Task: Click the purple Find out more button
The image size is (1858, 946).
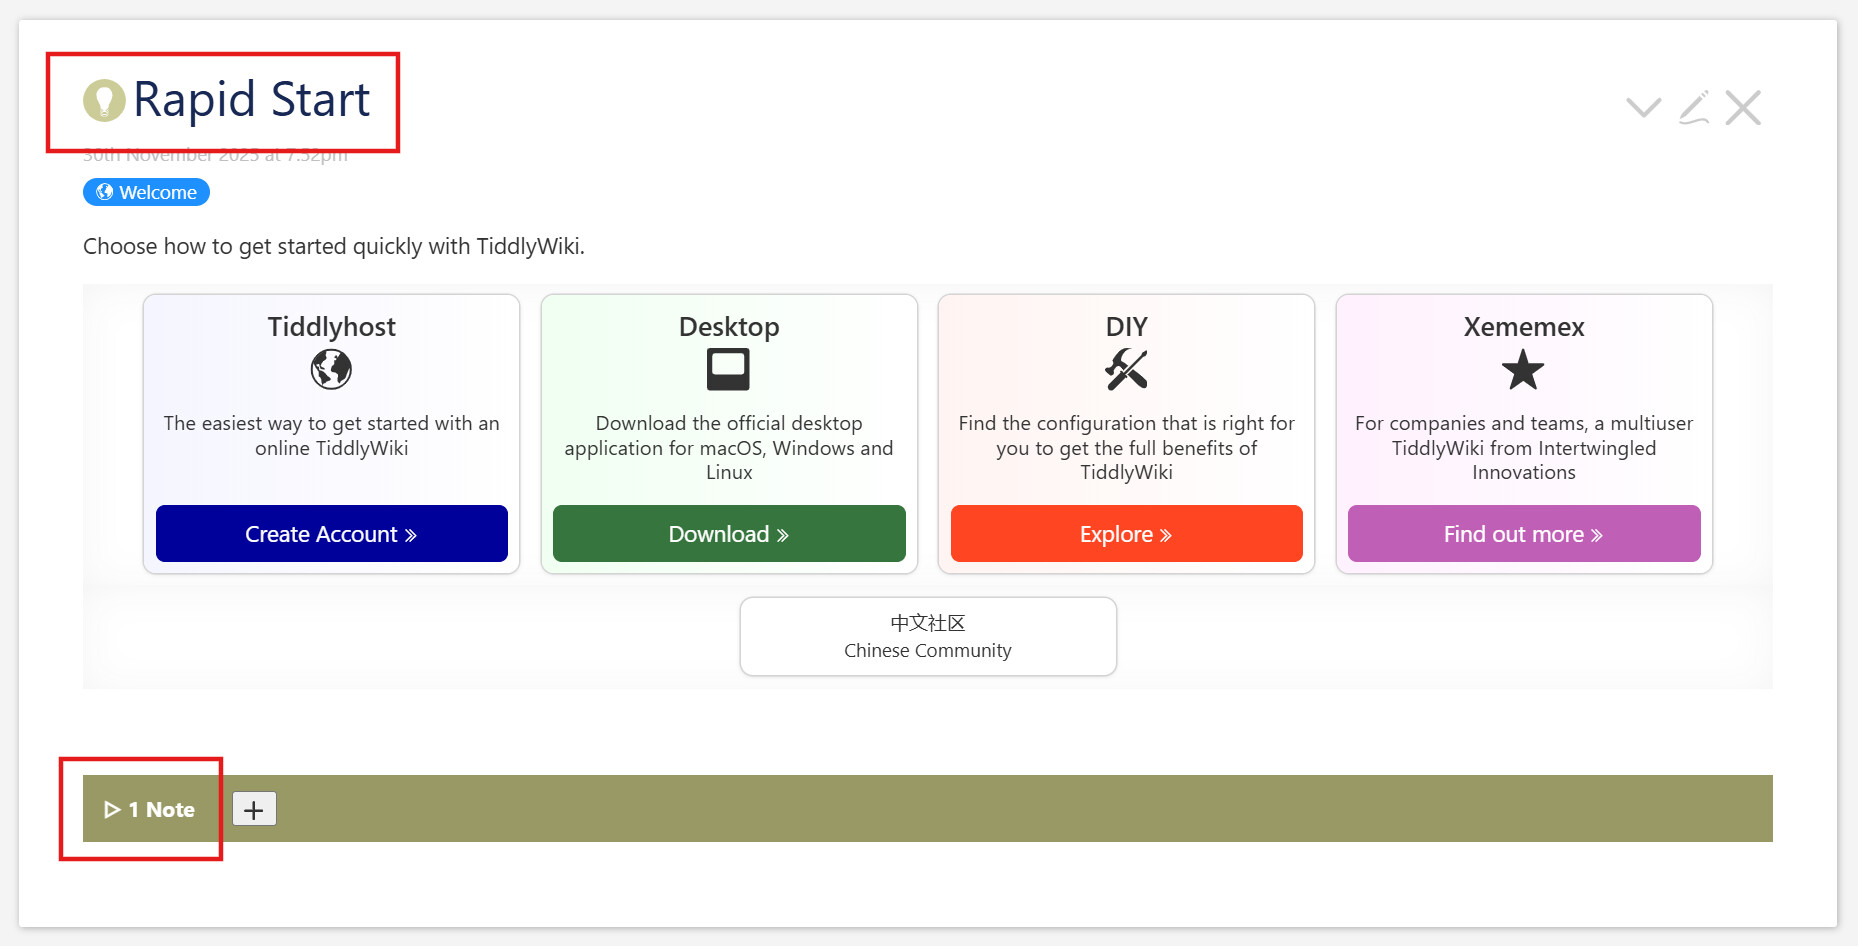Action: [x=1523, y=534]
